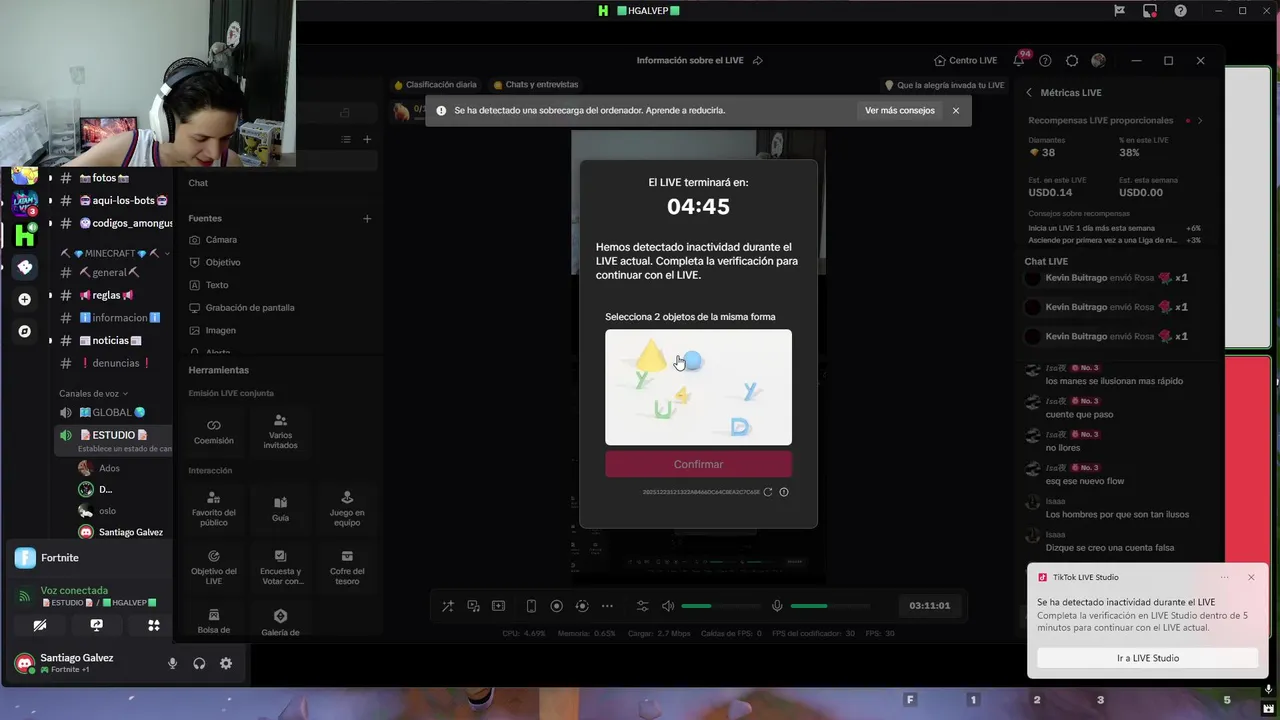Open Discord channel noticias
Image resolution: width=1280 pixels, height=720 pixels.
click(113, 340)
